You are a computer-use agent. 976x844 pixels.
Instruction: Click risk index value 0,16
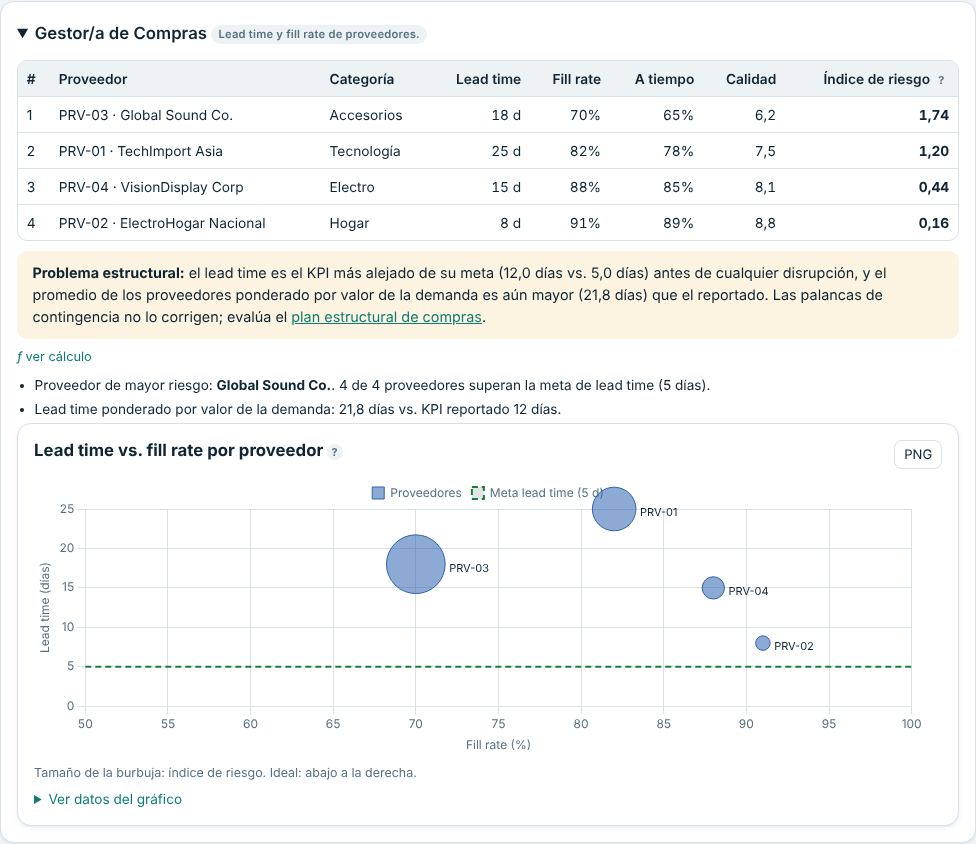point(934,223)
